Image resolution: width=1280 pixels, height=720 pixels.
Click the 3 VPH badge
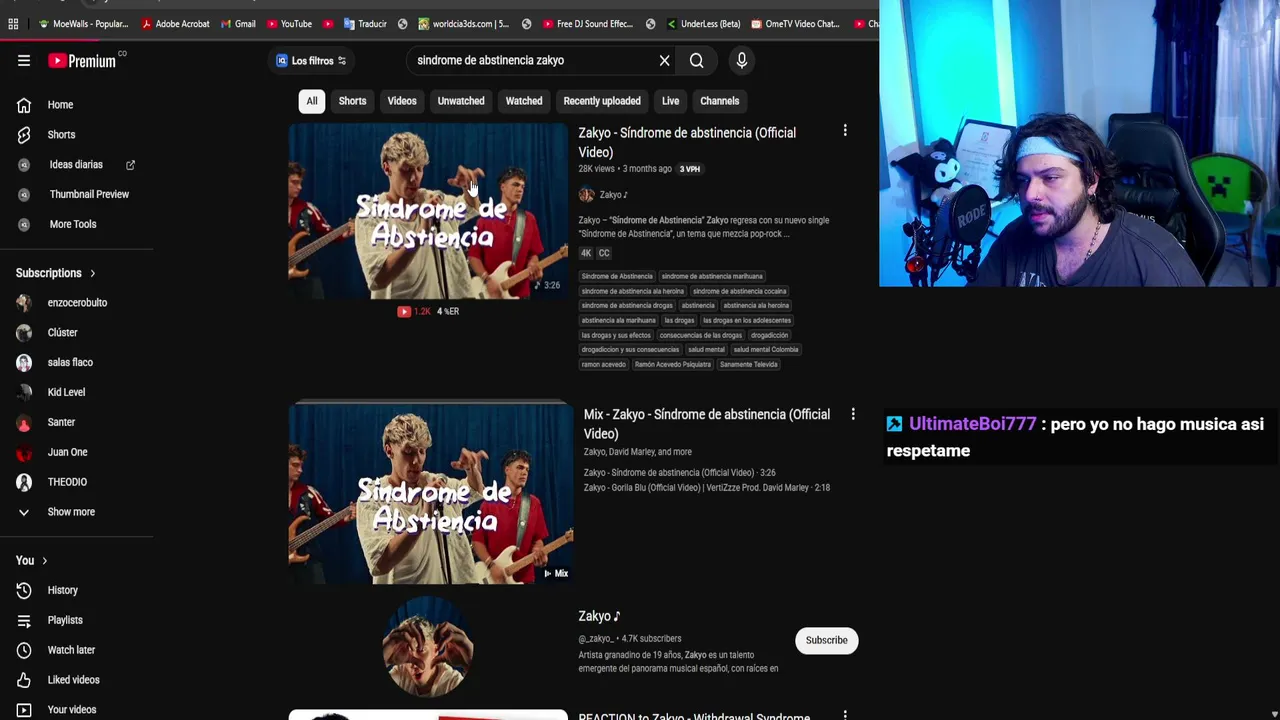pyautogui.click(x=690, y=169)
